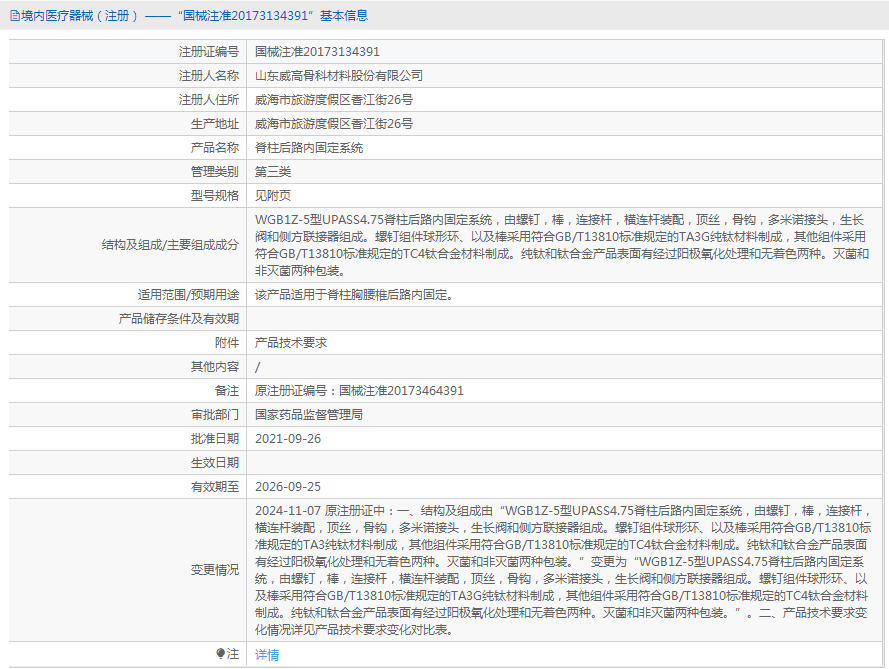Image resolution: width=889 pixels, height=669 pixels.
Task: Click the intended use text 该产品适用于脊柱胸腰椎后路内固定
Action: coord(355,295)
